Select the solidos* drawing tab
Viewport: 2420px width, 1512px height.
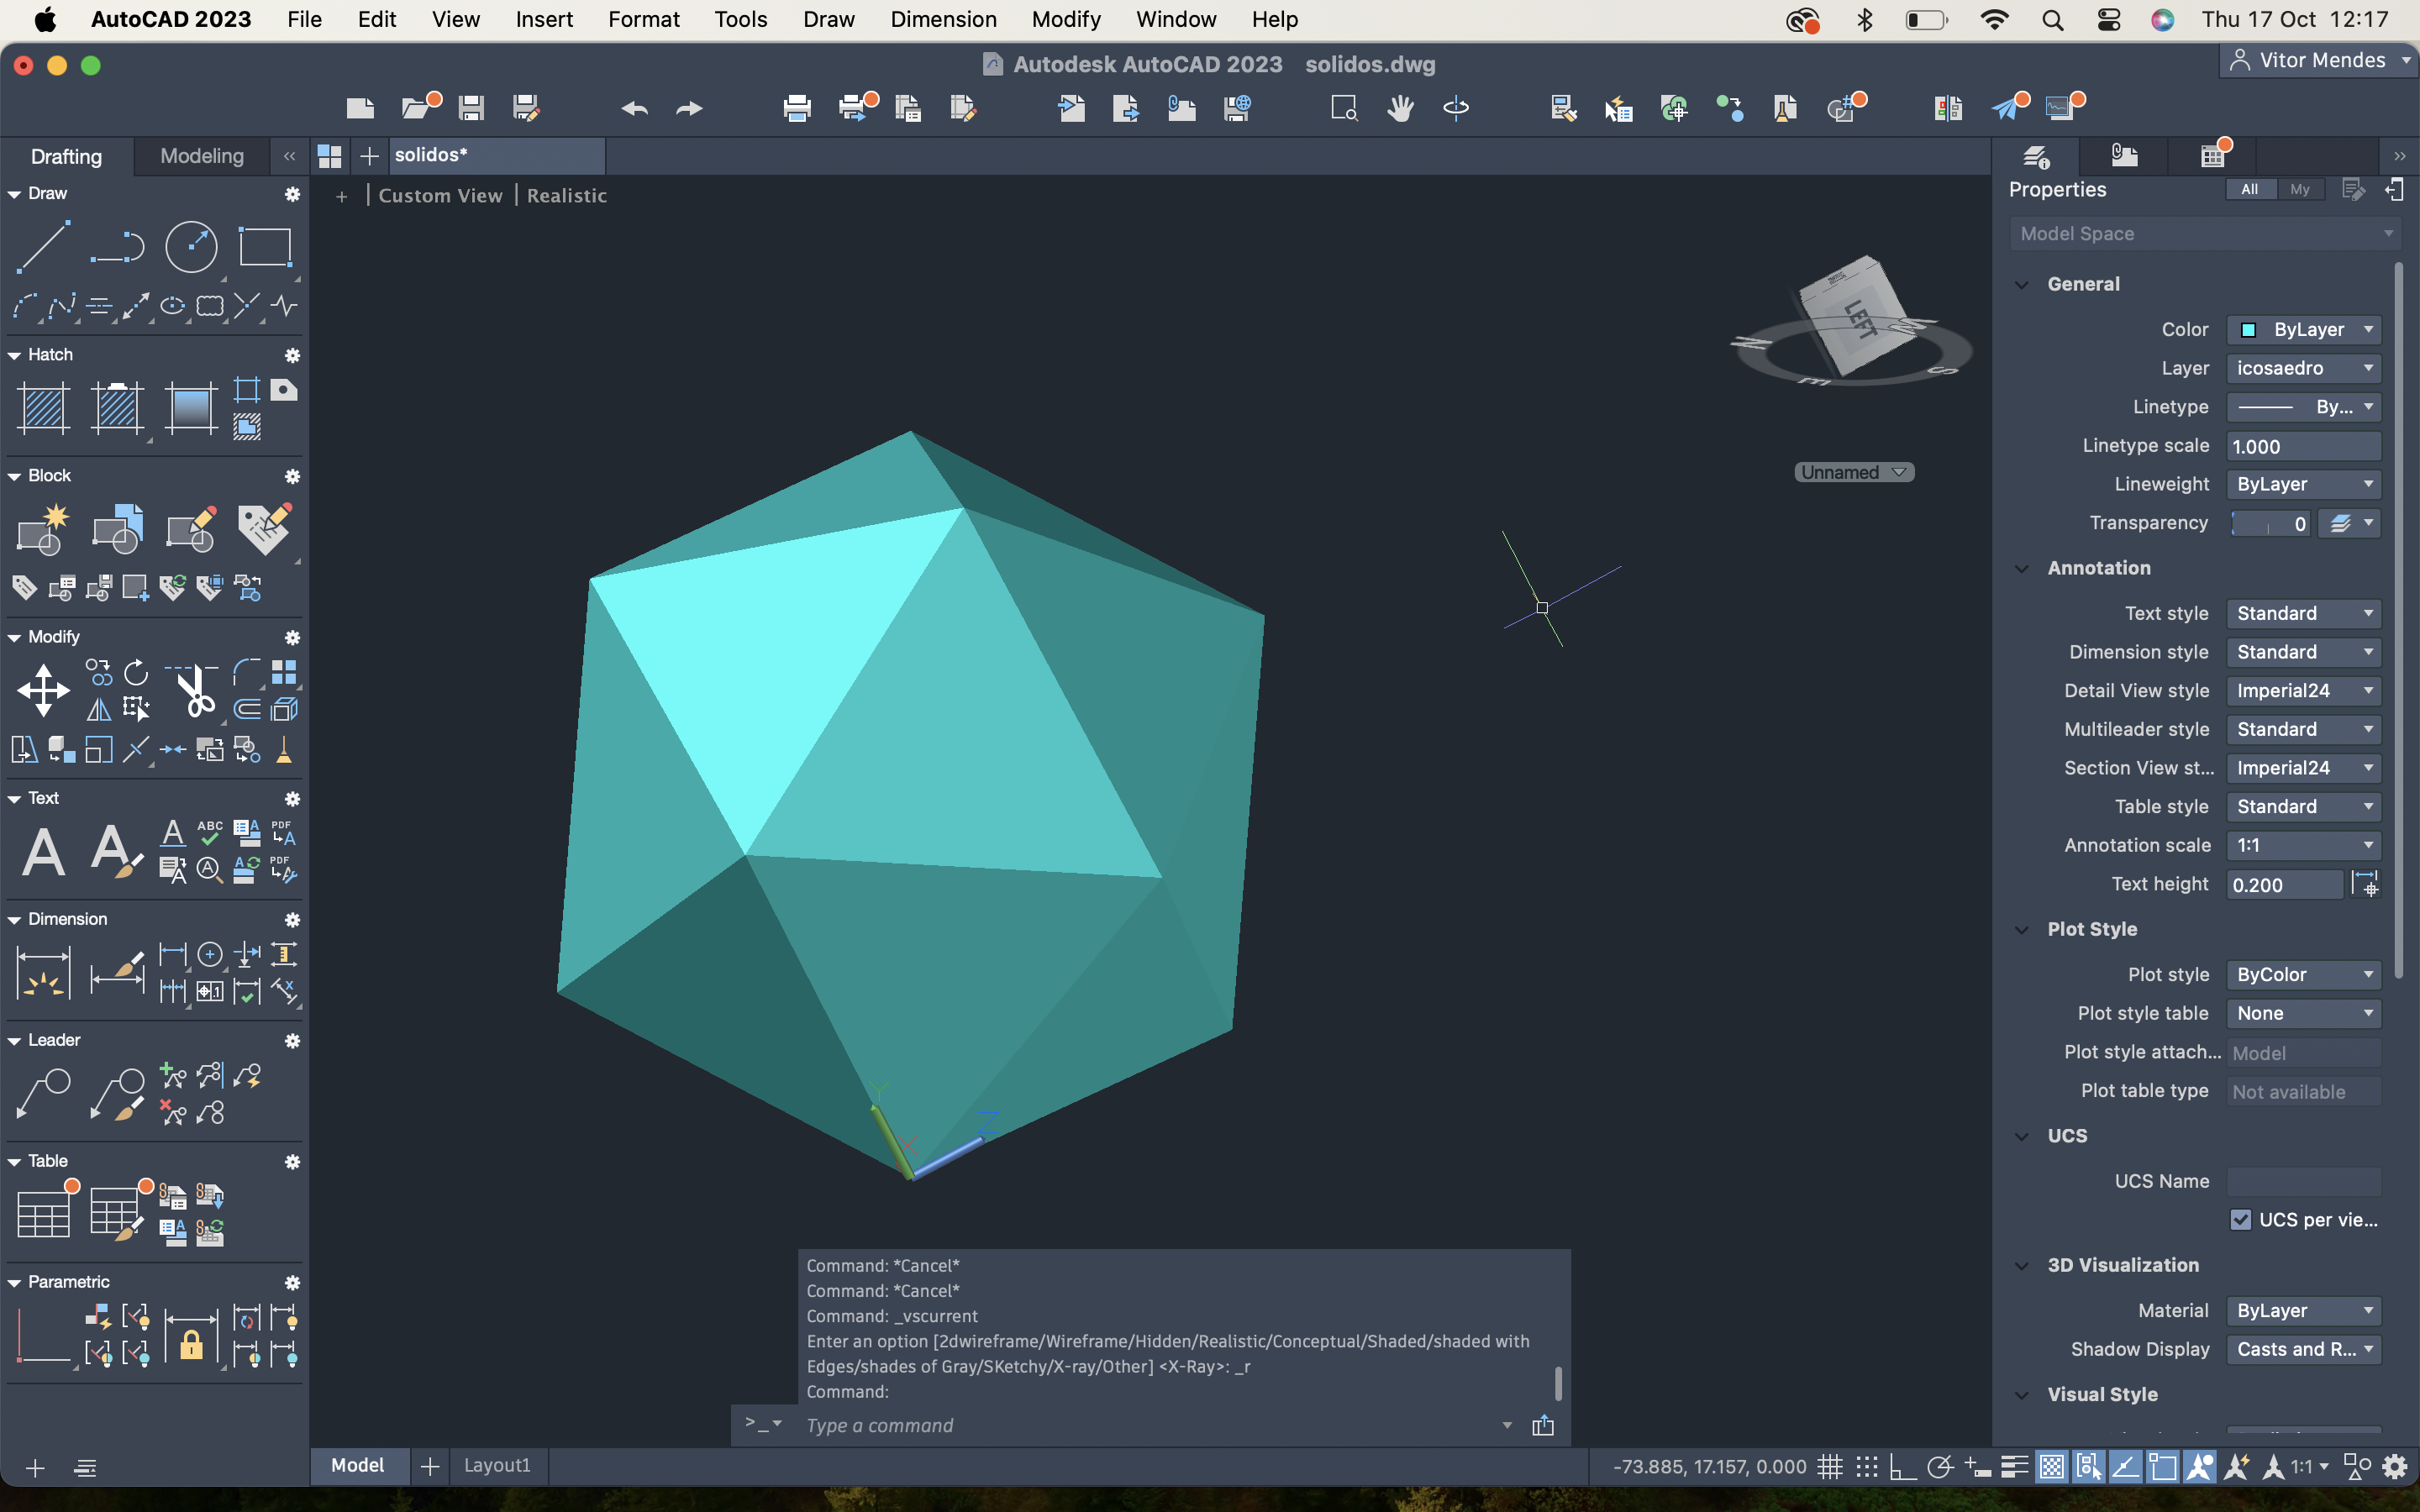497,155
